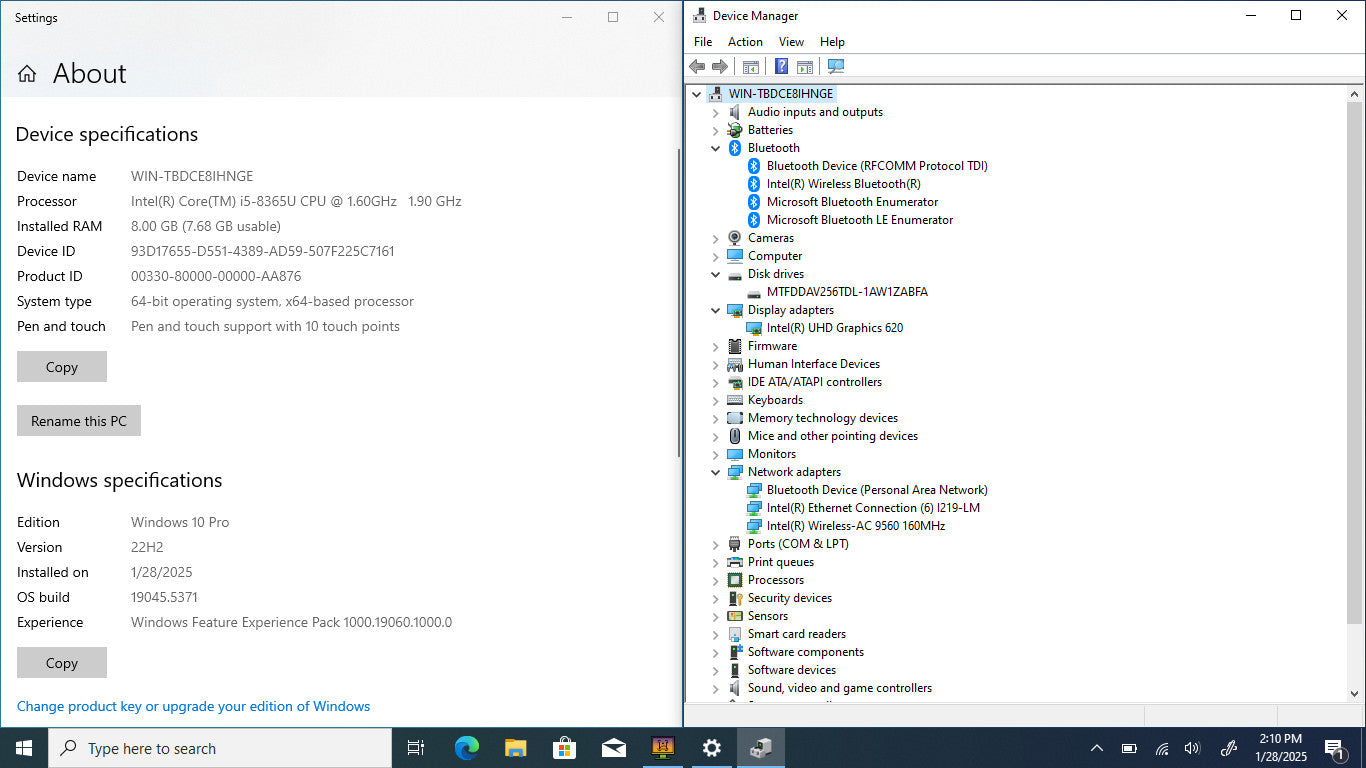
Task: Click Show/Hide Console Tree toolbar icon
Action: (750, 67)
